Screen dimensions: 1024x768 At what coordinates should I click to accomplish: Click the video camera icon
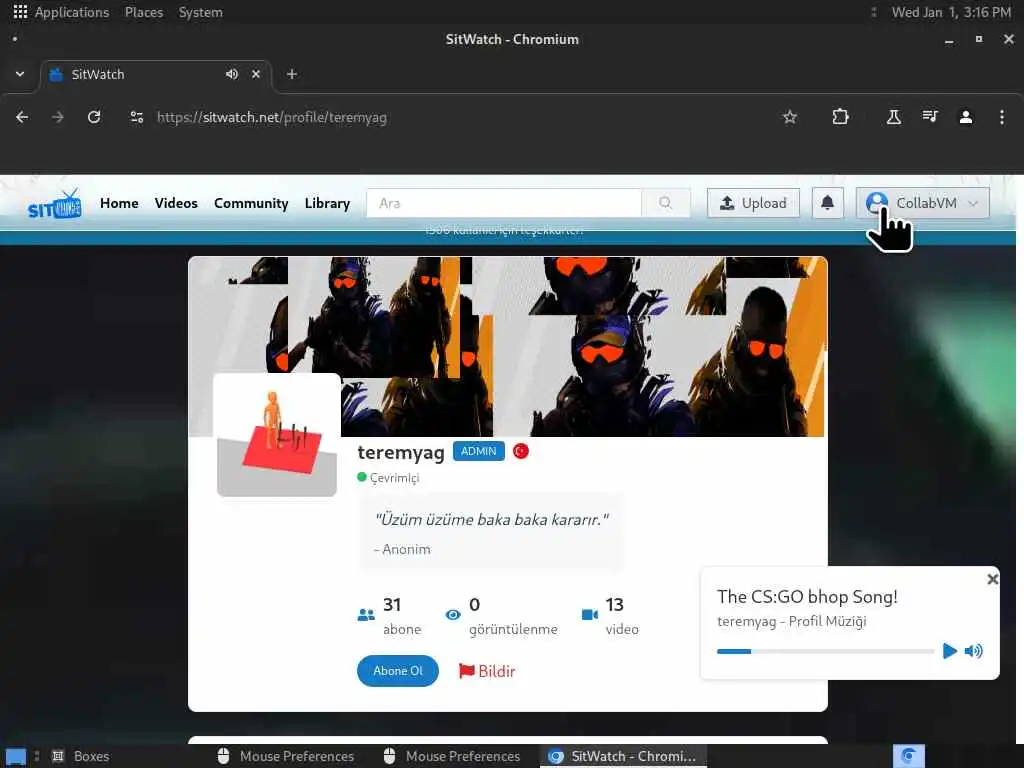coord(590,615)
